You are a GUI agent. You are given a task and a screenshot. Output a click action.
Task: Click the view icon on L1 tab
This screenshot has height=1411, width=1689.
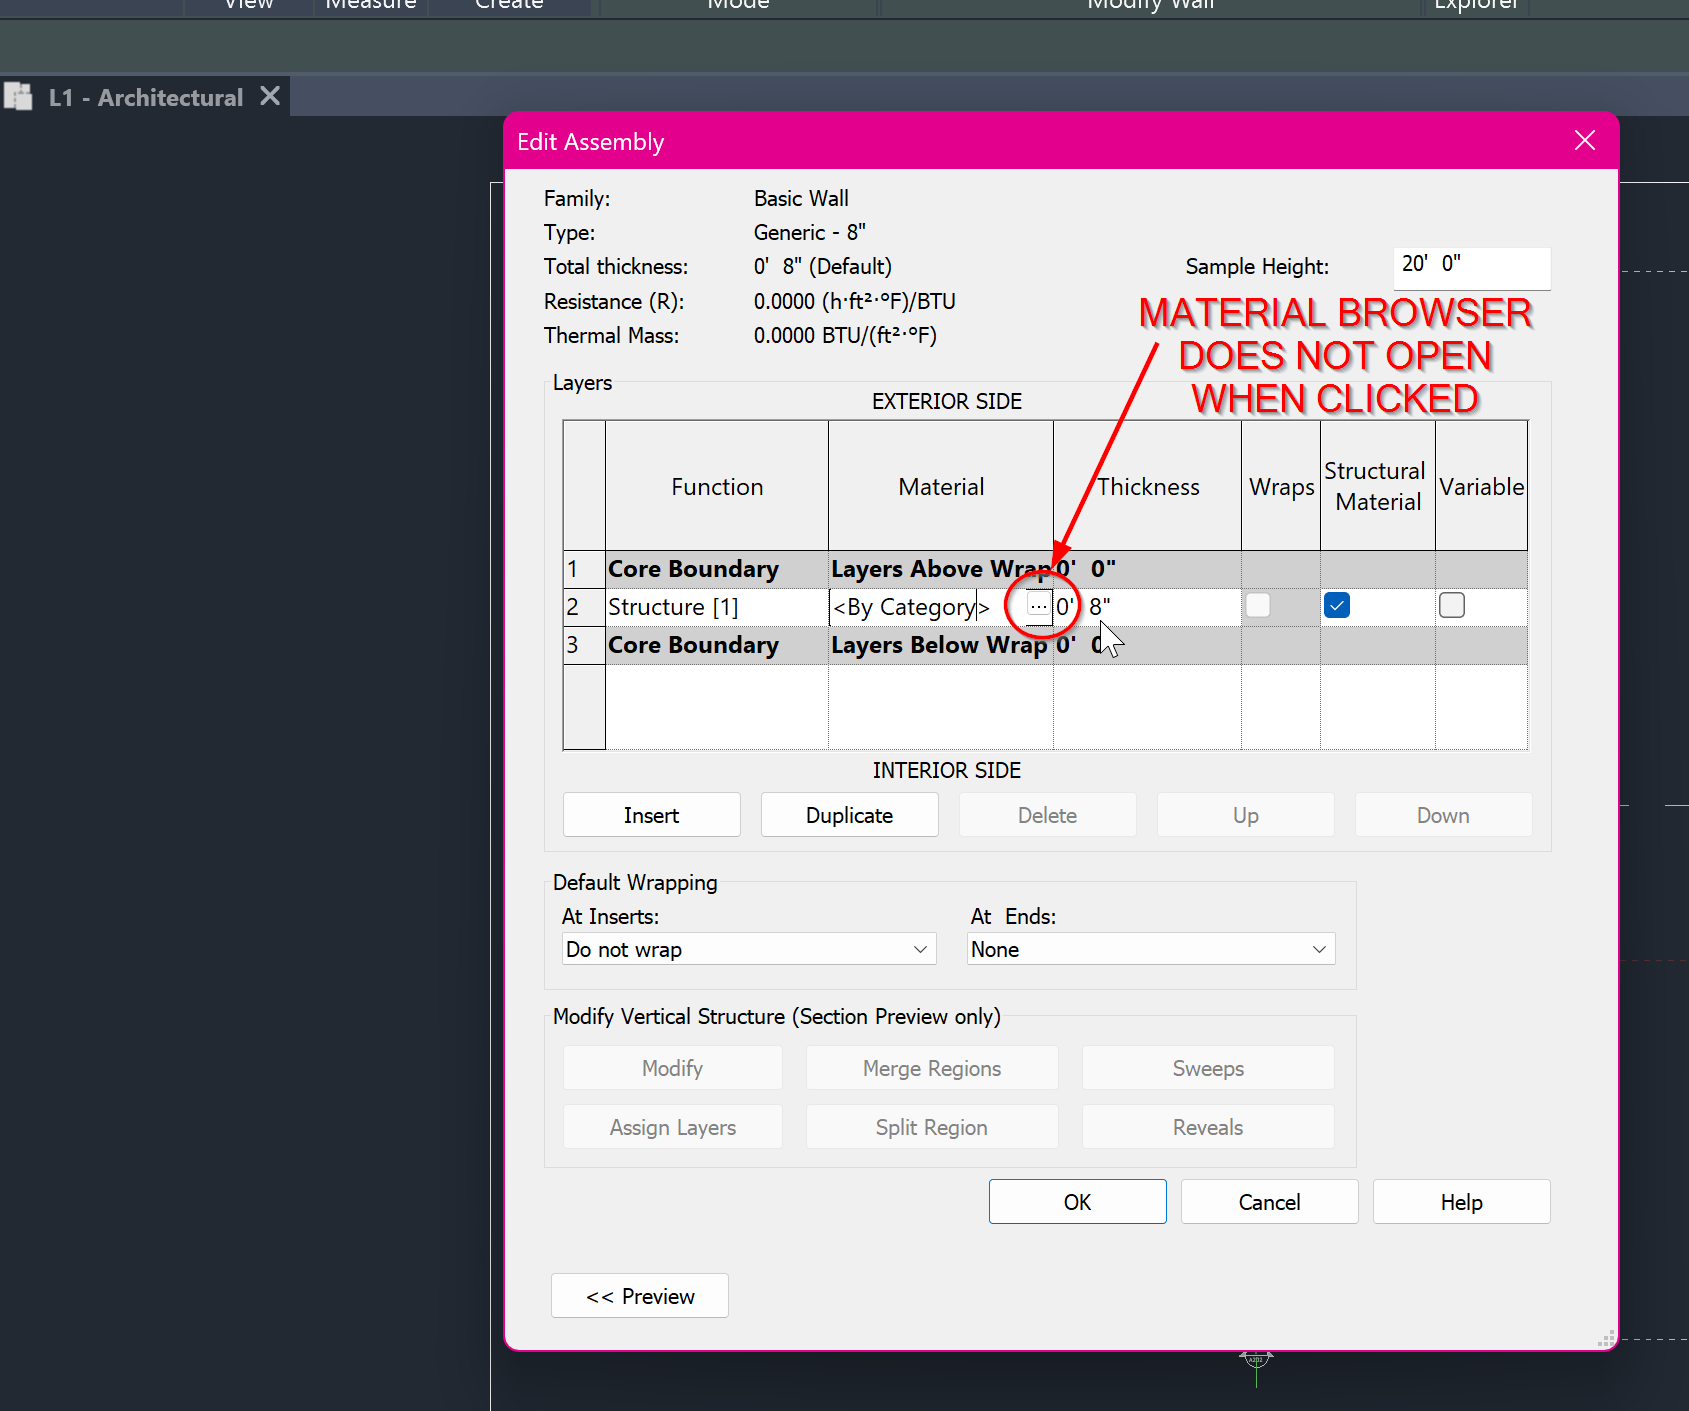click(x=18, y=97)
